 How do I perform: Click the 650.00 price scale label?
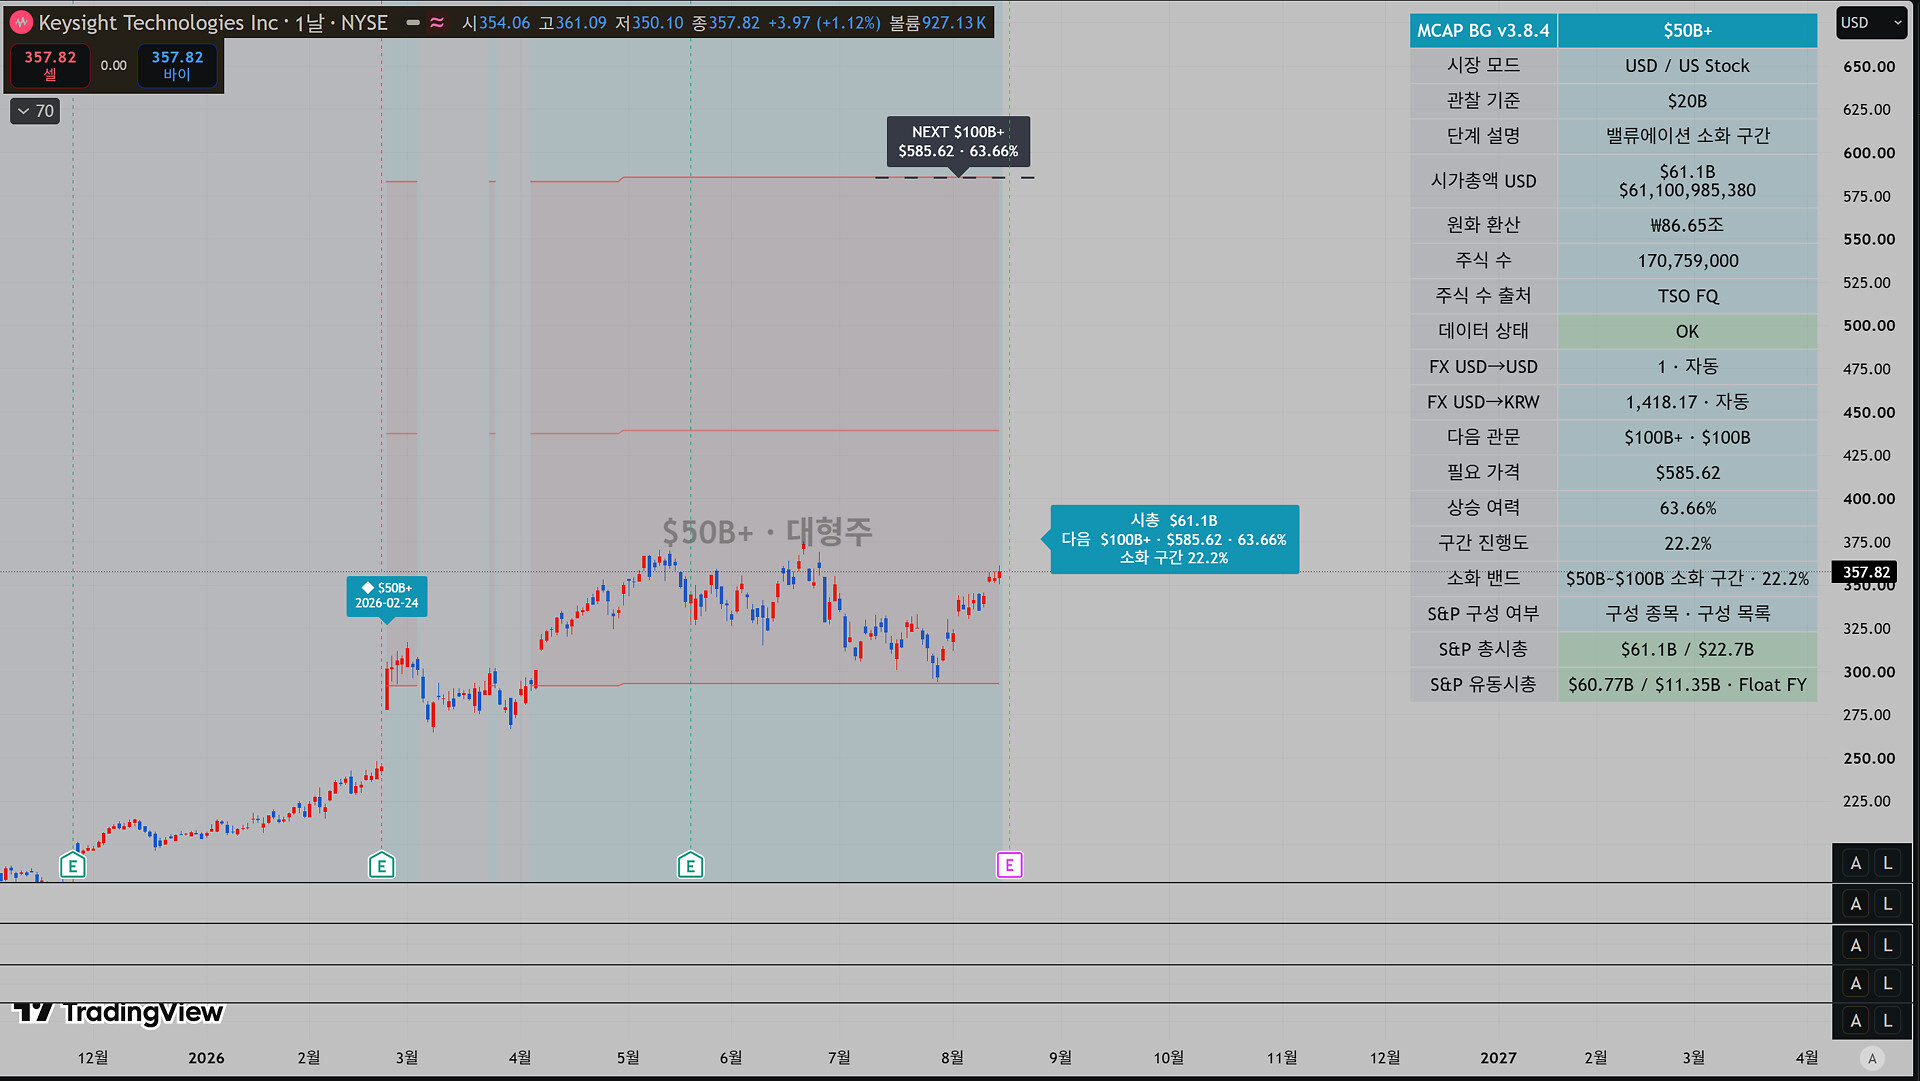click(1868, 67)
